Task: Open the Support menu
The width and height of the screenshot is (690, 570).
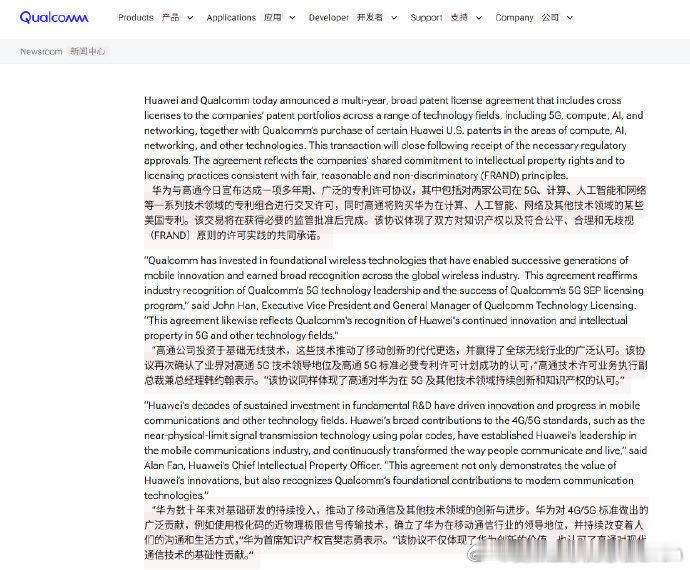Action: [x=439, y=18]
